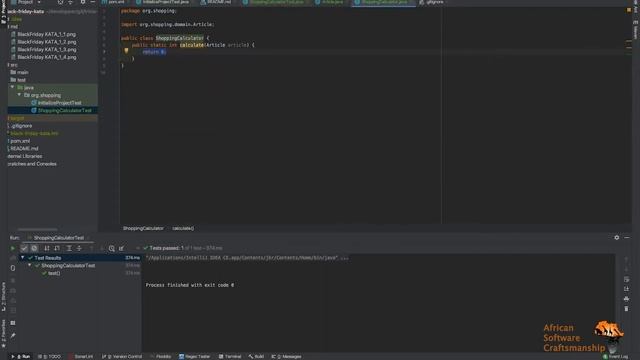Toggle the show ignored tests filter
The width and height of the screenshot is (640, 360).
(34, 248)
